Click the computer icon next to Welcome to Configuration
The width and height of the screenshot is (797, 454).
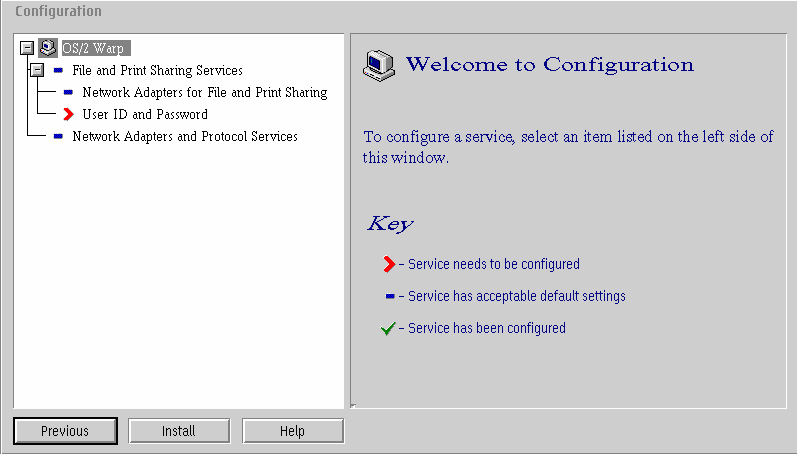pyautogui.click(x=379, y=66)
